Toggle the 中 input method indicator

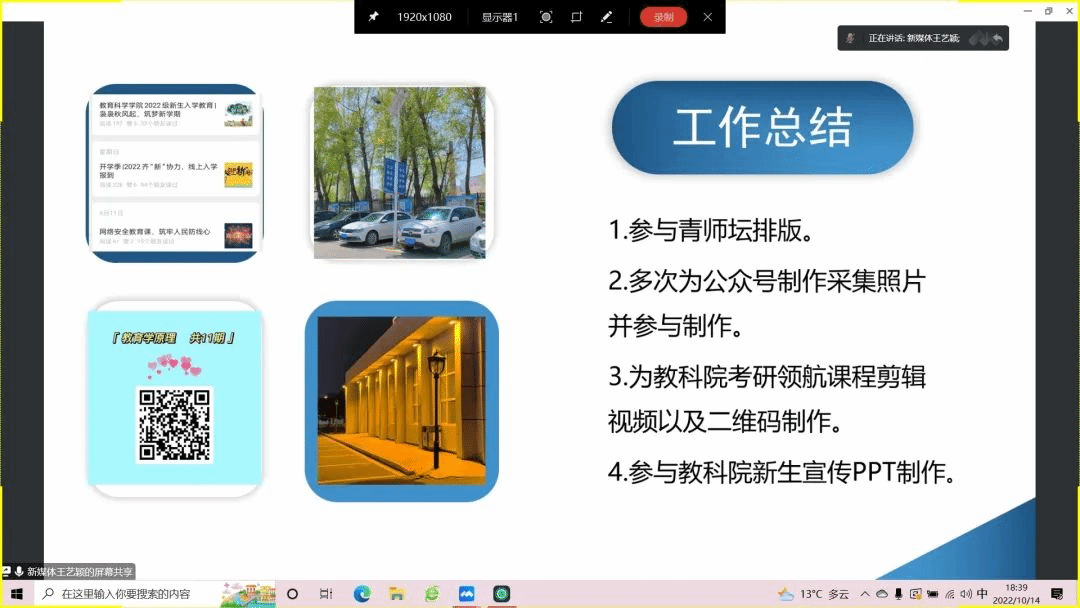click(983, 594)
